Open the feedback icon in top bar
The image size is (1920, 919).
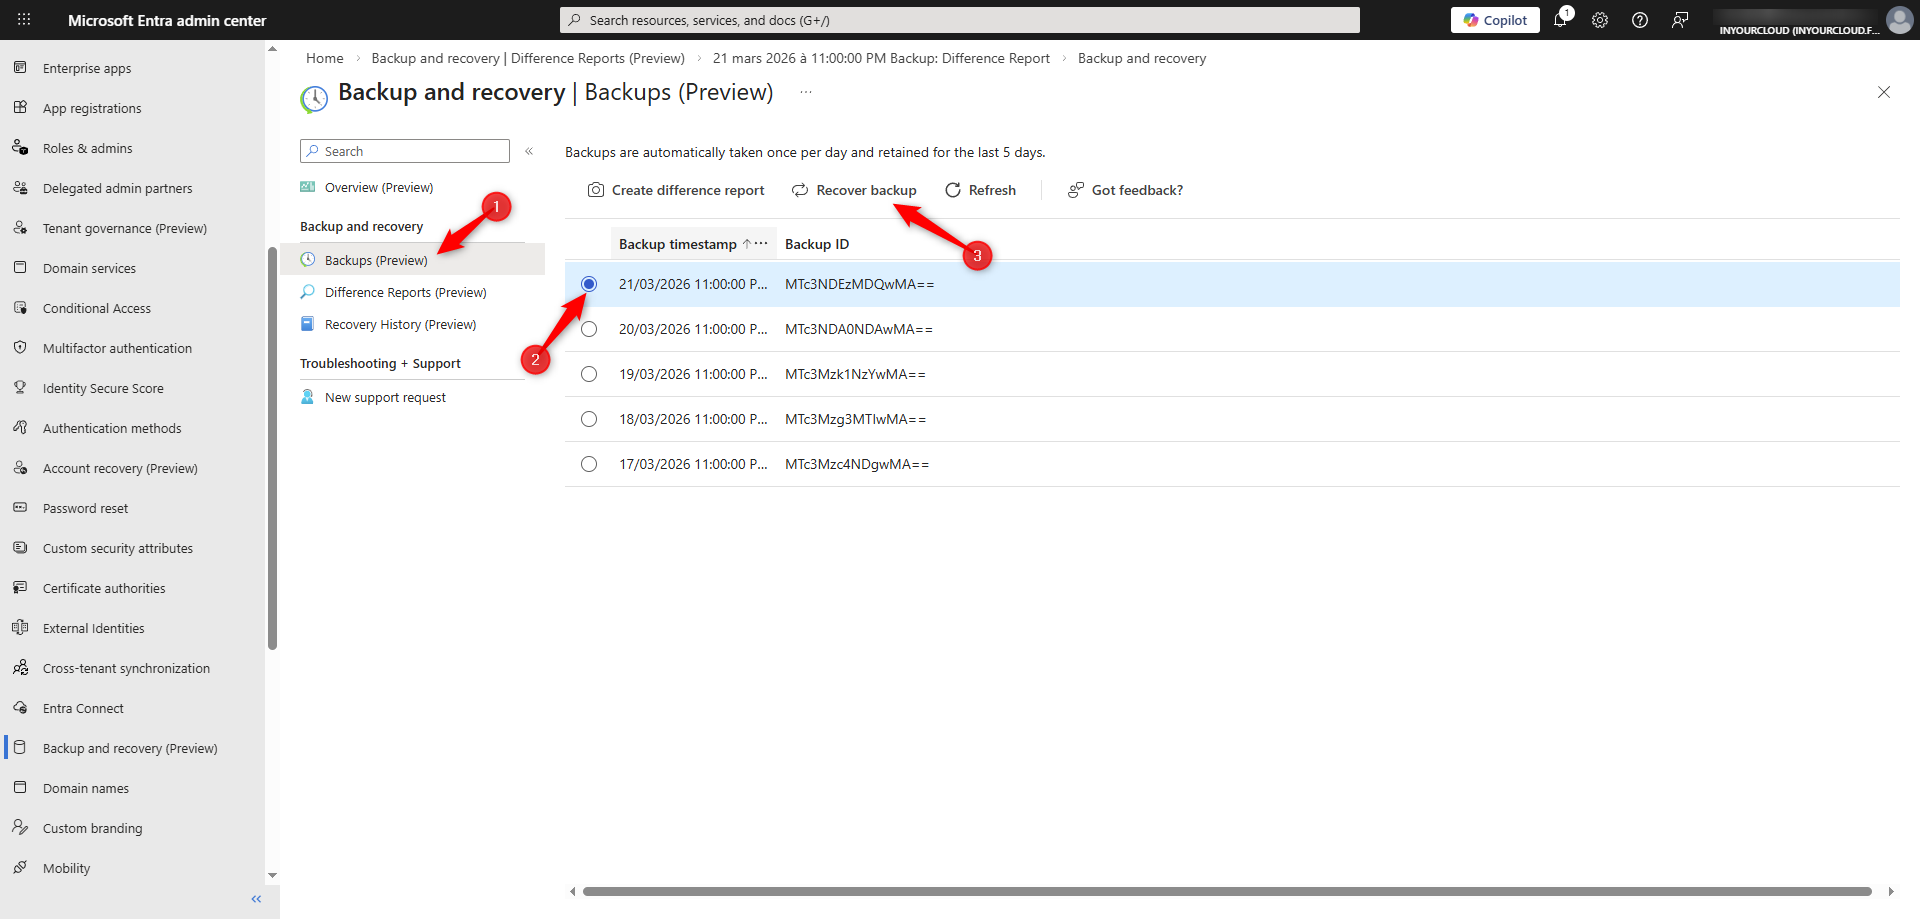1680,20
